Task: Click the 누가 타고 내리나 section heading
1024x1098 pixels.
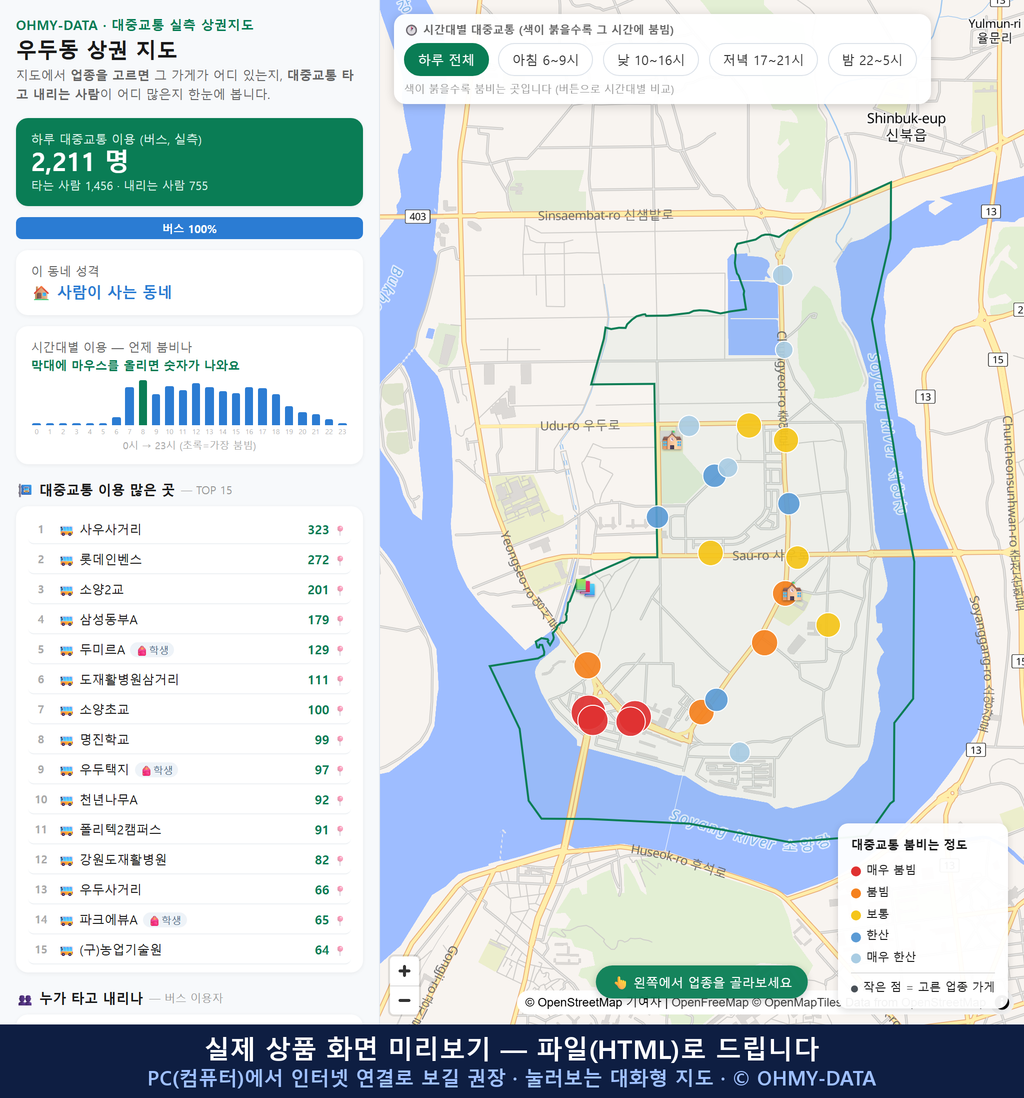Action: (x=91, y=998)
